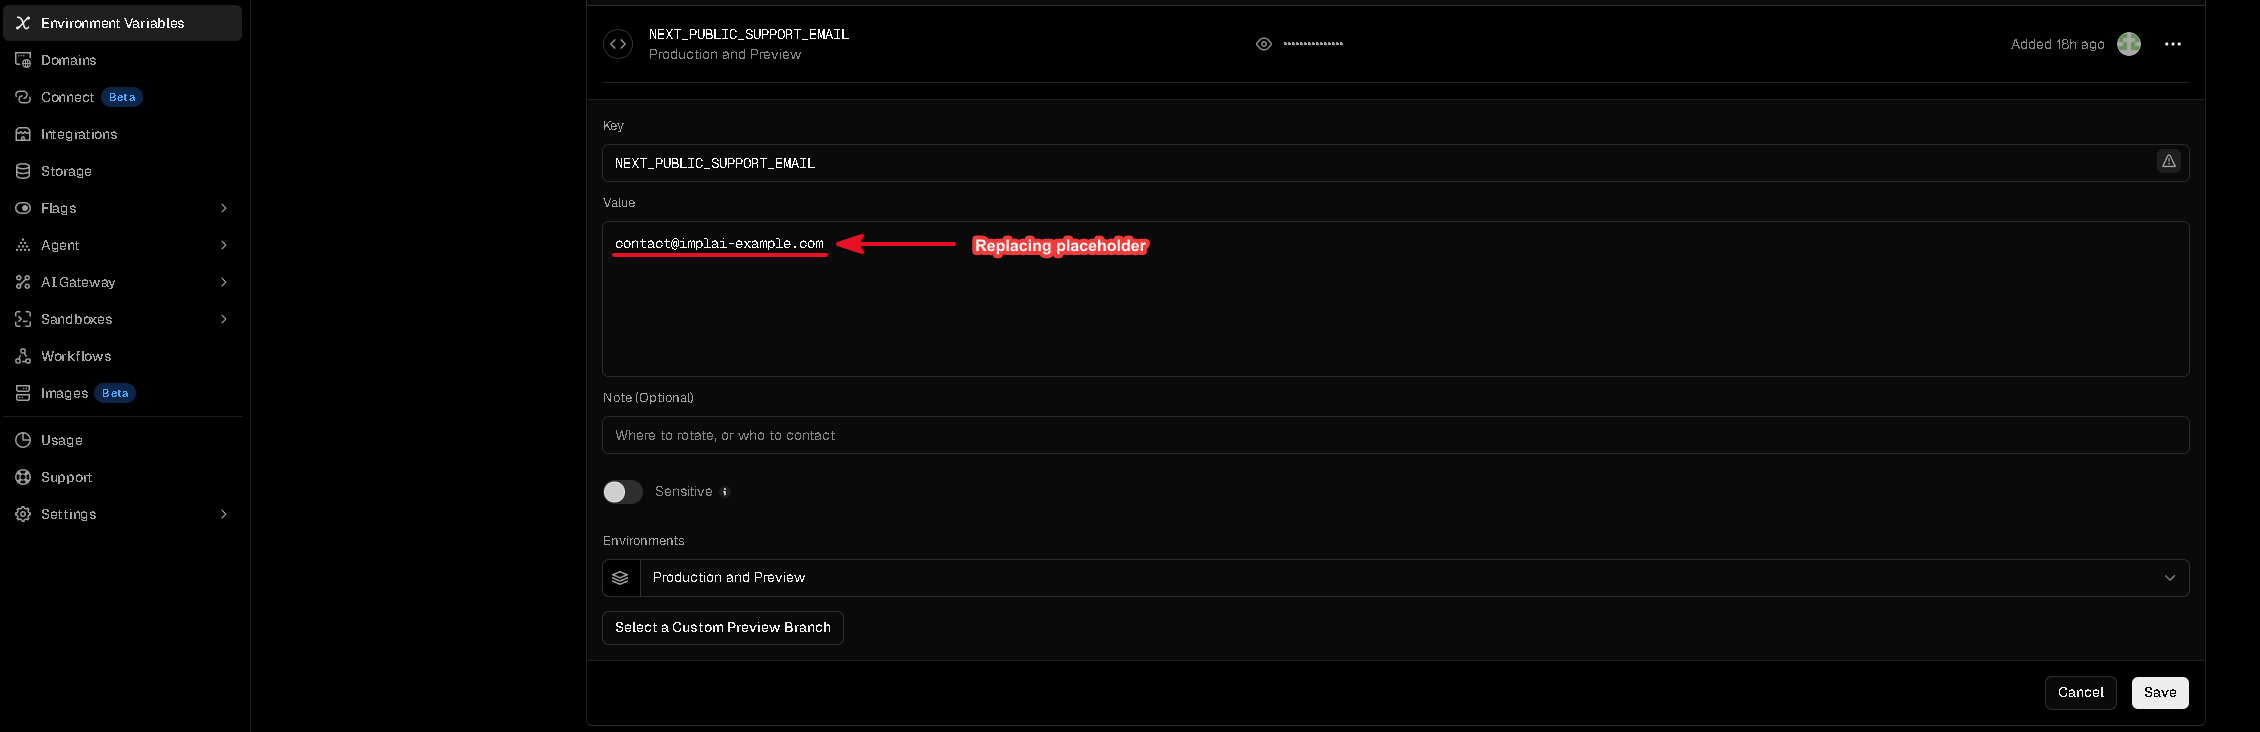Viewport: 2260px width, 732px height.
Task: Save the environment variable changes
Action: [x=2160, y=693]
